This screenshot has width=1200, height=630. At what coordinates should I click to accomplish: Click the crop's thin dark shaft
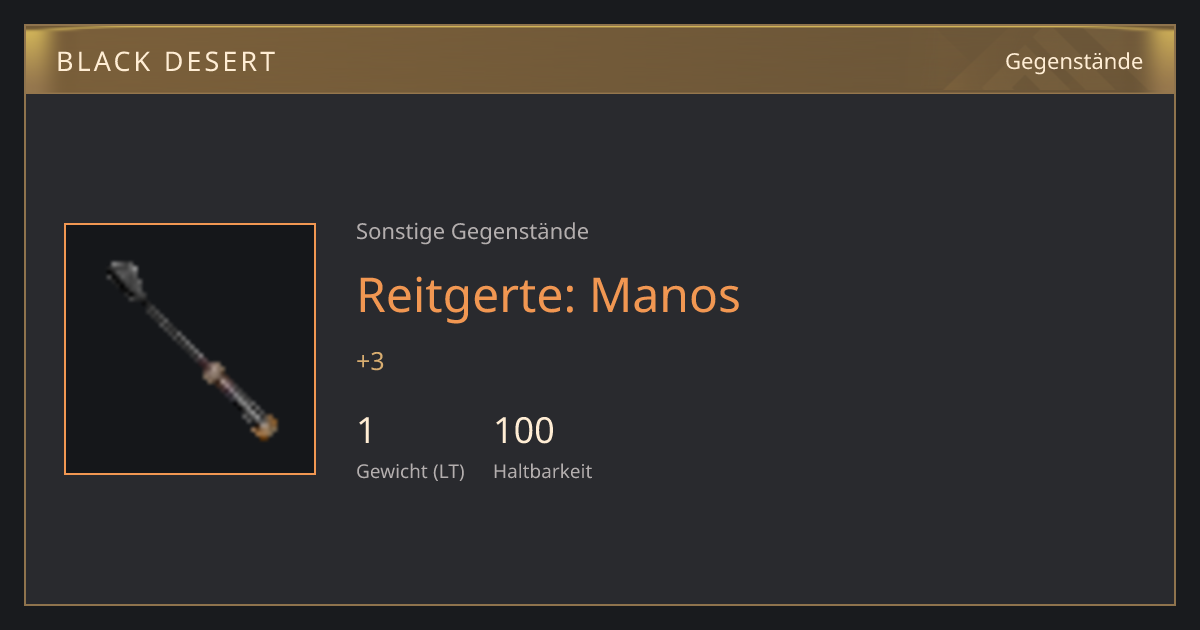[175, 331]
